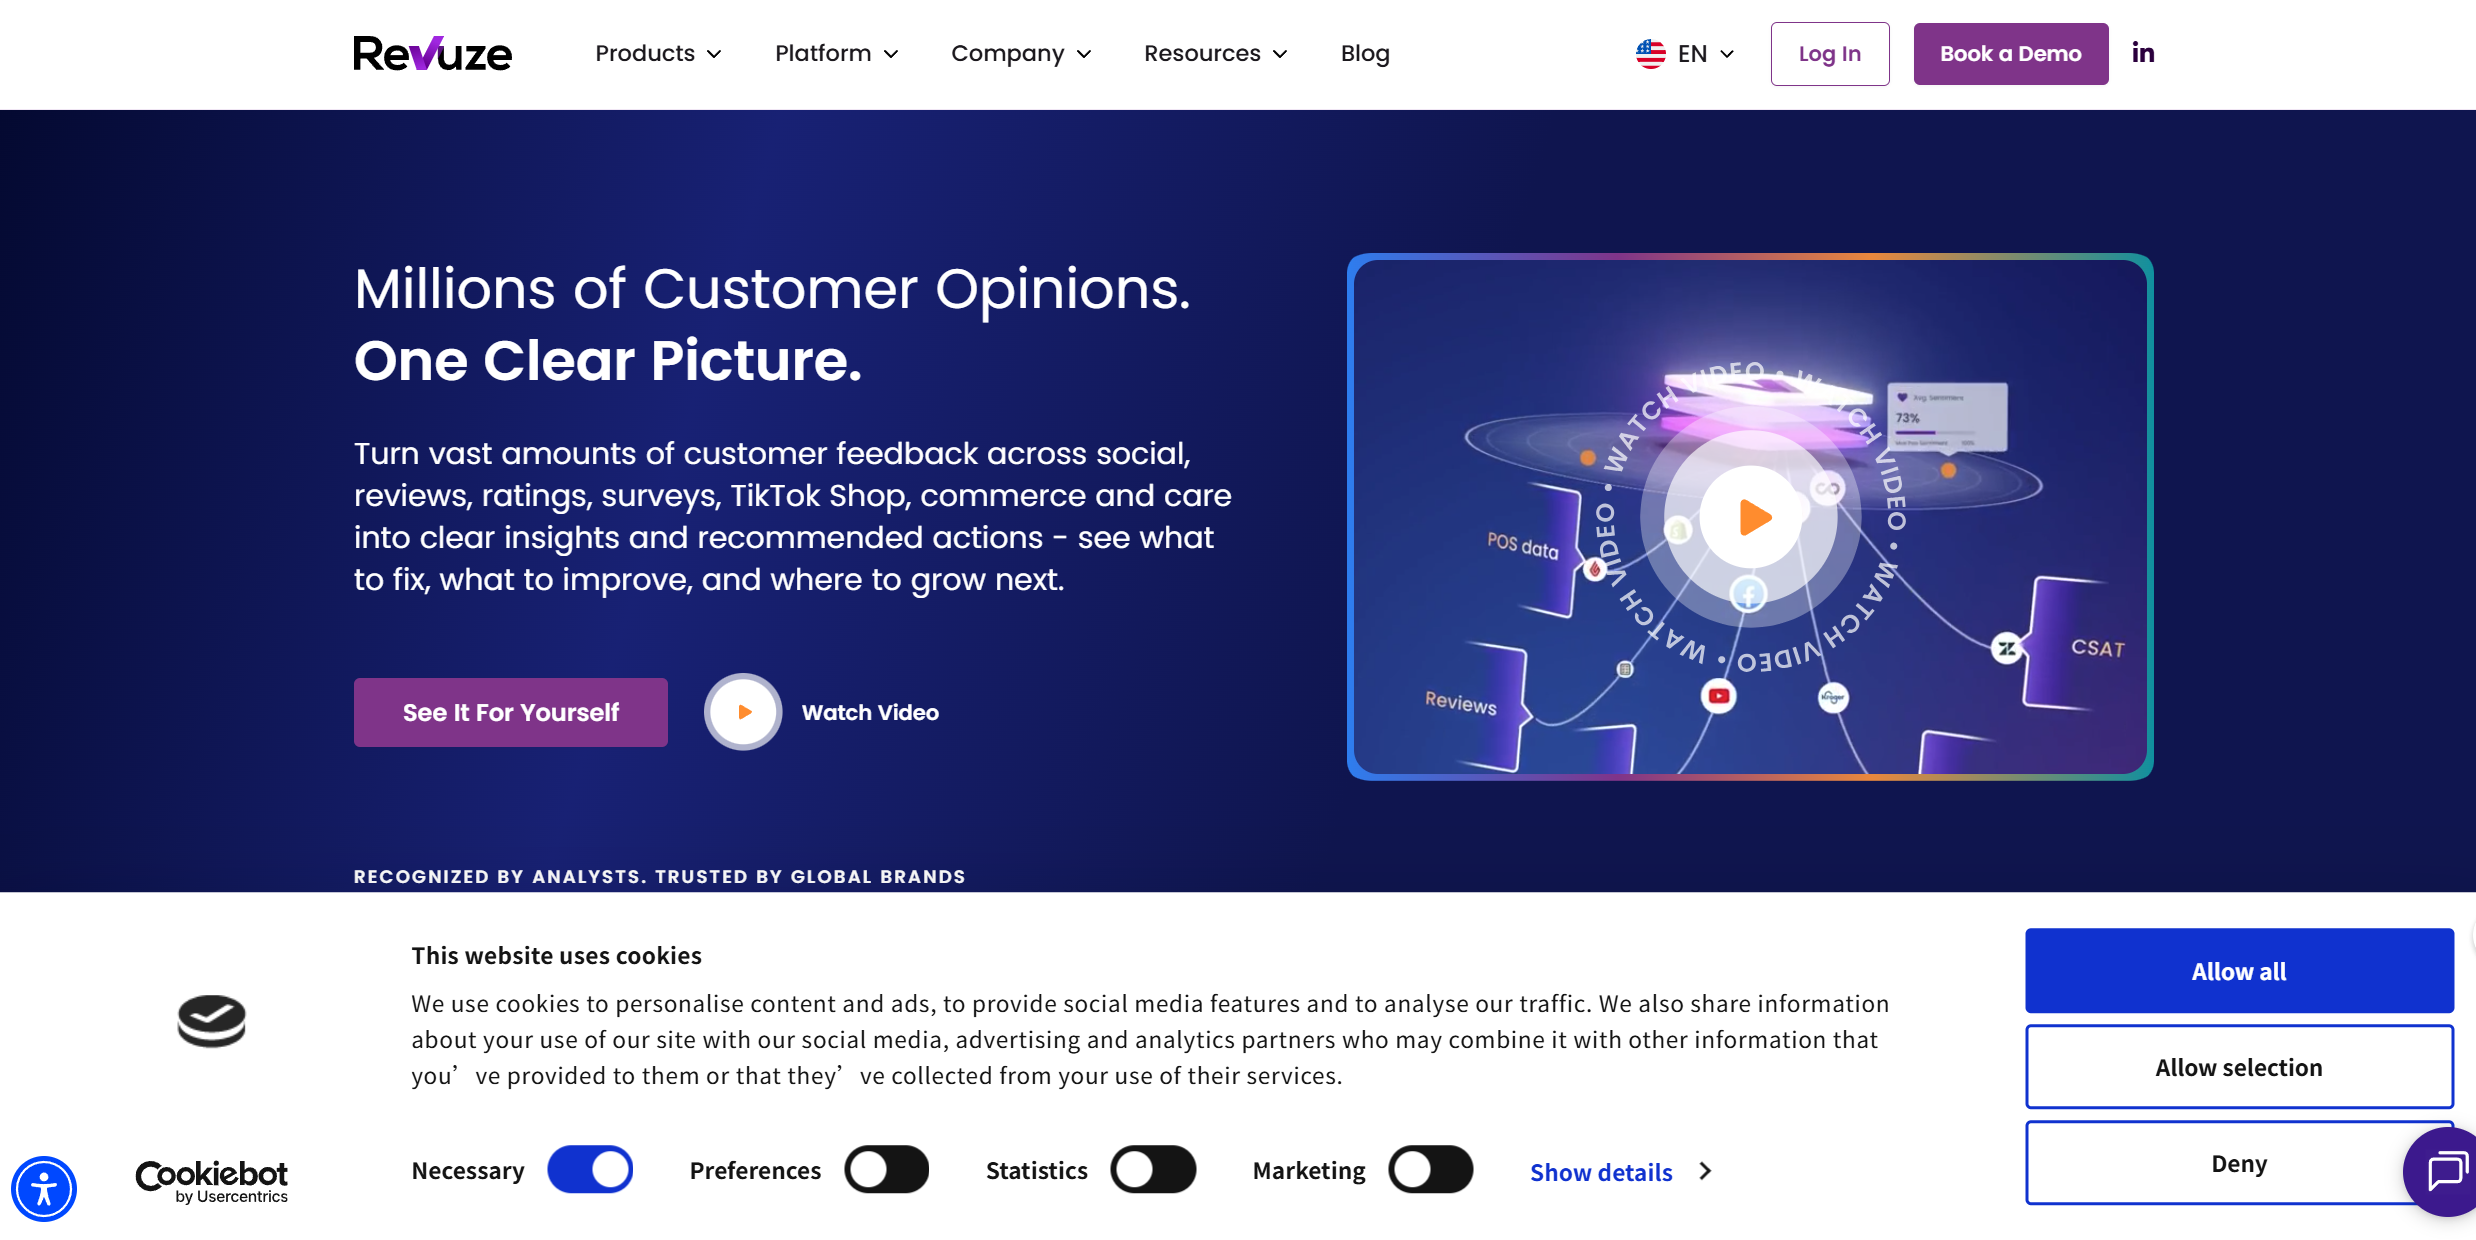Toggle the Necessary cookie switch
The image size is (2476, 1240).
click(590, 1170)
